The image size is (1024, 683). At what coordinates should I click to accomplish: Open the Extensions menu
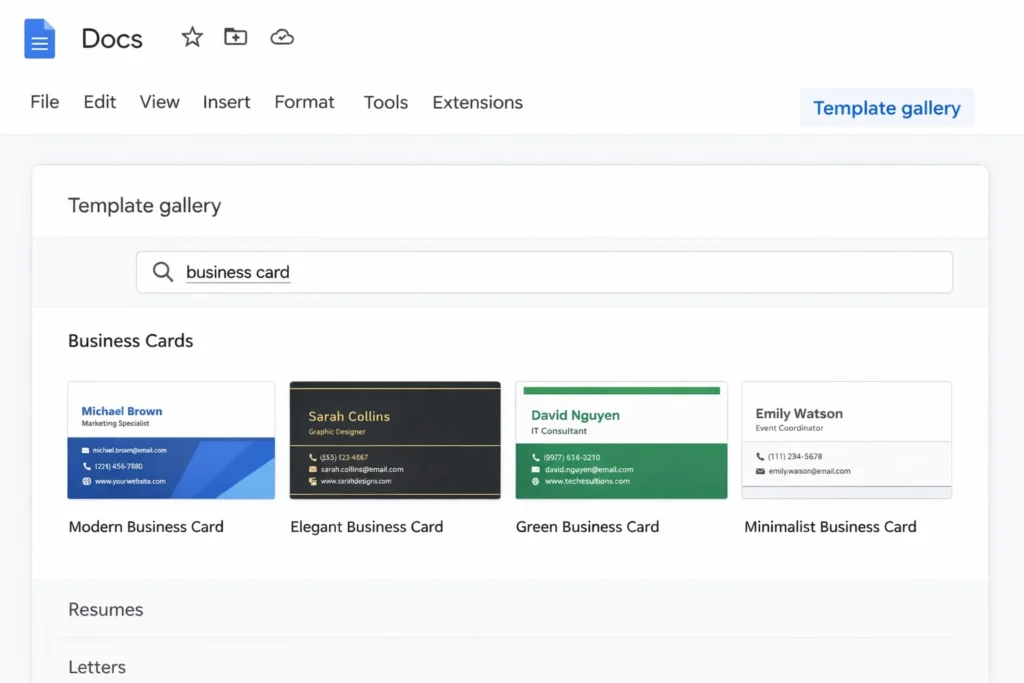tap(477, 102)
